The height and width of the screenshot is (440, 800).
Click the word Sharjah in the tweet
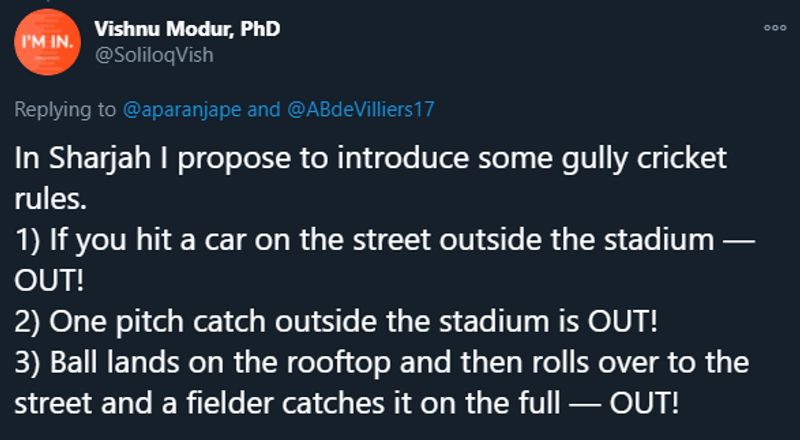[100, 159]
